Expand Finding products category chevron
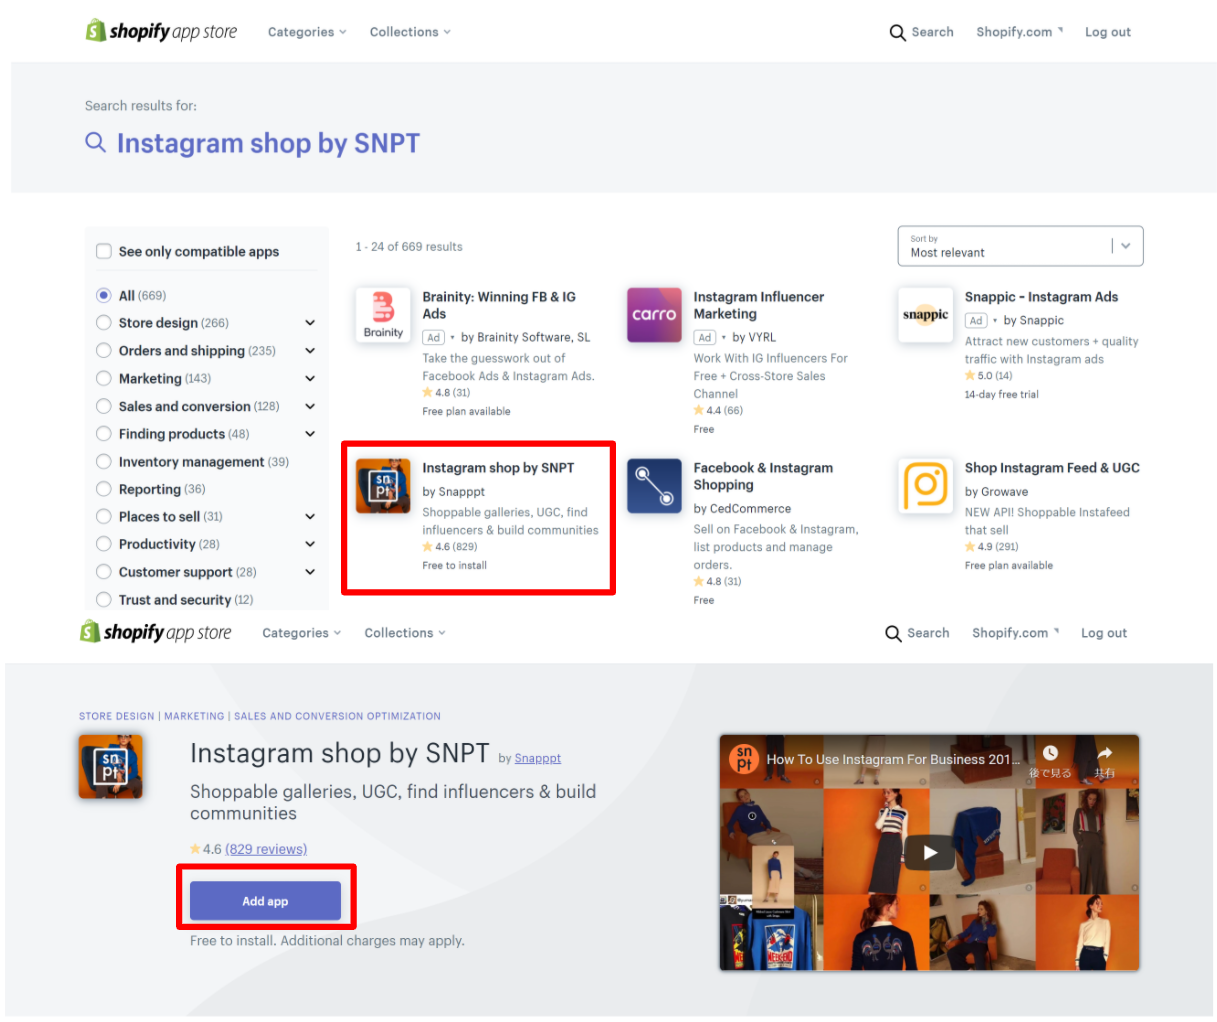This screenshot has height=1022, width=1217. coord(310,434)
